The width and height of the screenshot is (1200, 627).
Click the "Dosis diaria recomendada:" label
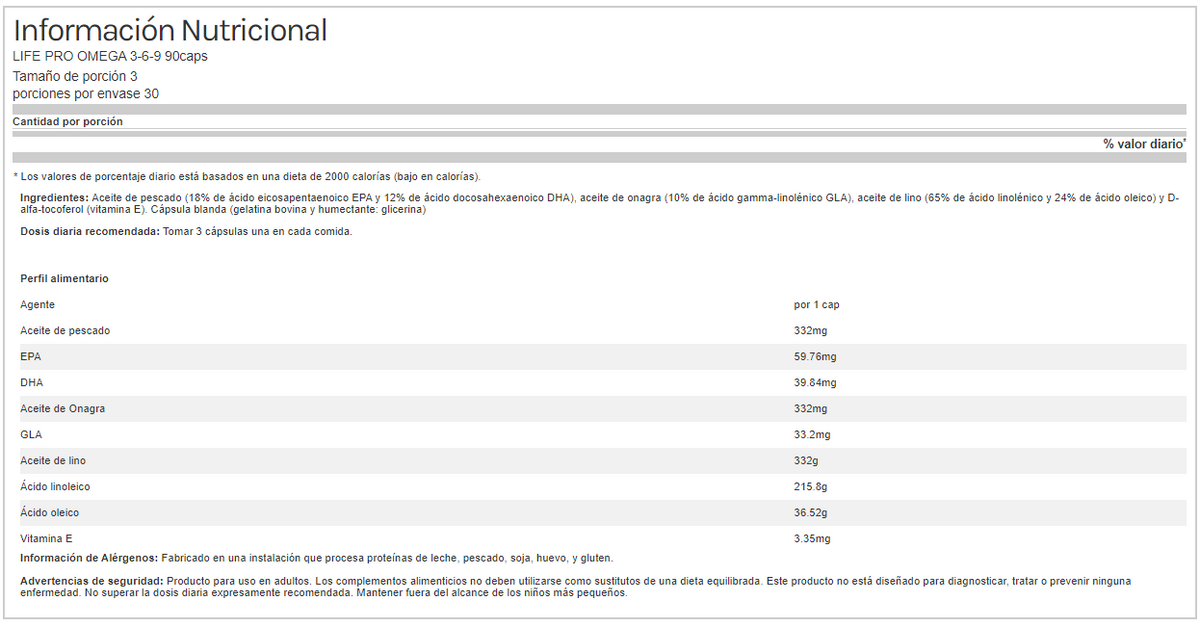[x=90, y=232]
